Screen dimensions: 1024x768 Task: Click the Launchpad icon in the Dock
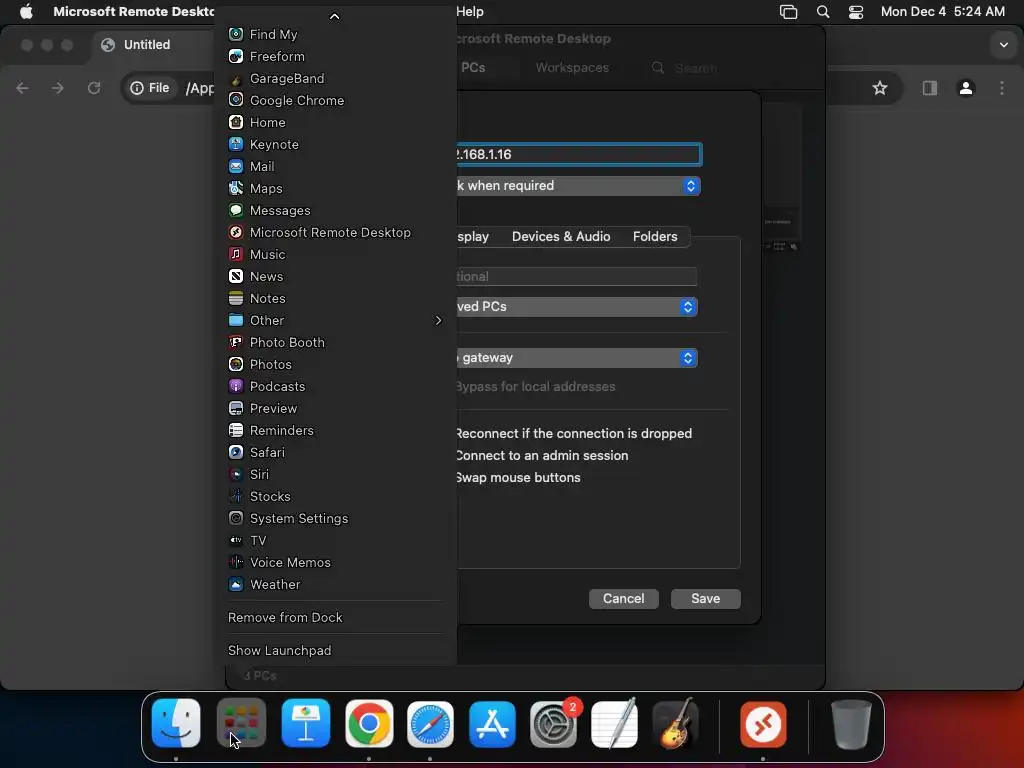pos(241,723)
